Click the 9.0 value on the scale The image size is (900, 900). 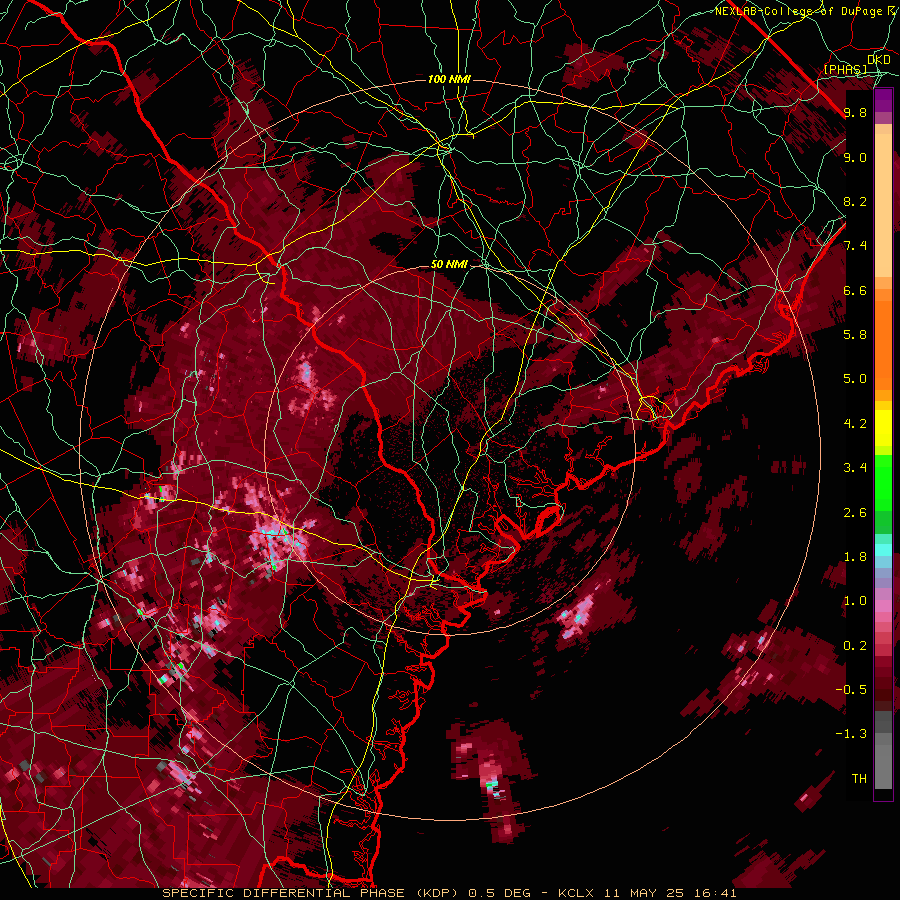(x=855, y=158)
